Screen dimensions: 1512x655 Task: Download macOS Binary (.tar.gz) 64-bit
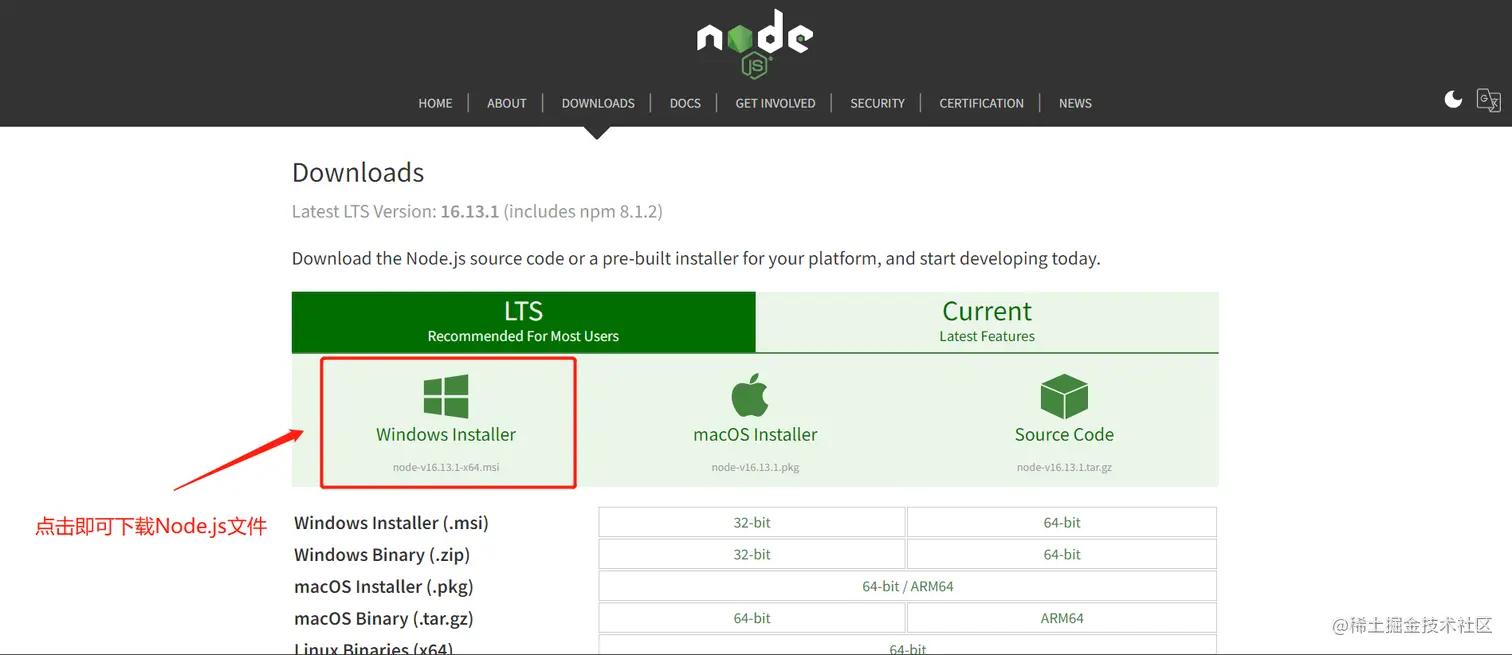[752, 618]
